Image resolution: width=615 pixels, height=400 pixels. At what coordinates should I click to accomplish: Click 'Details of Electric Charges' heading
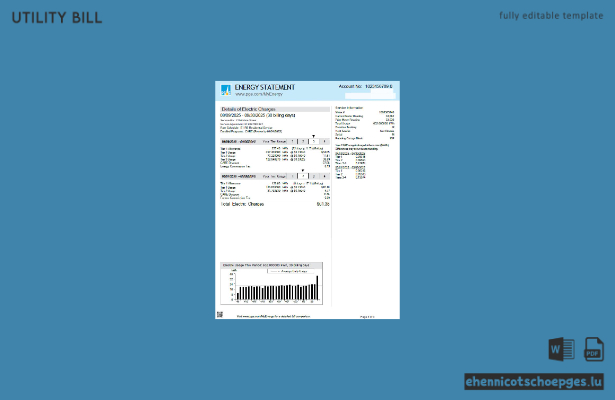tap(248, 109)
